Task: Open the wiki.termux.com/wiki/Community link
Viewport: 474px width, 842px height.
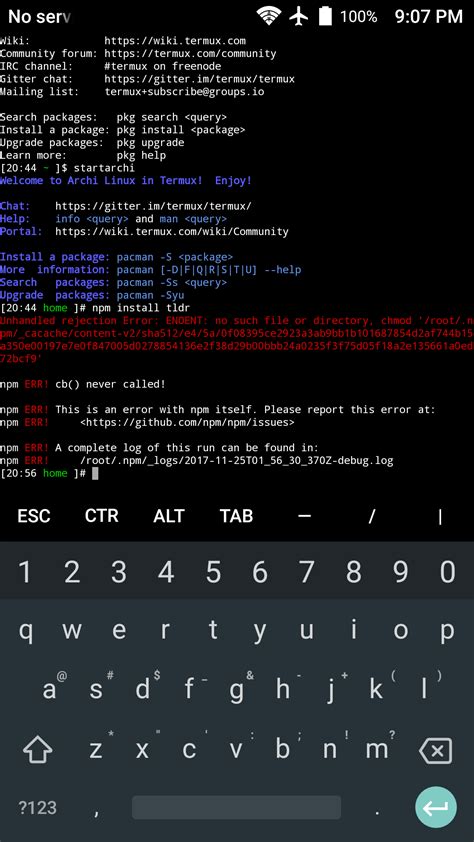Action: click(172, 231)
